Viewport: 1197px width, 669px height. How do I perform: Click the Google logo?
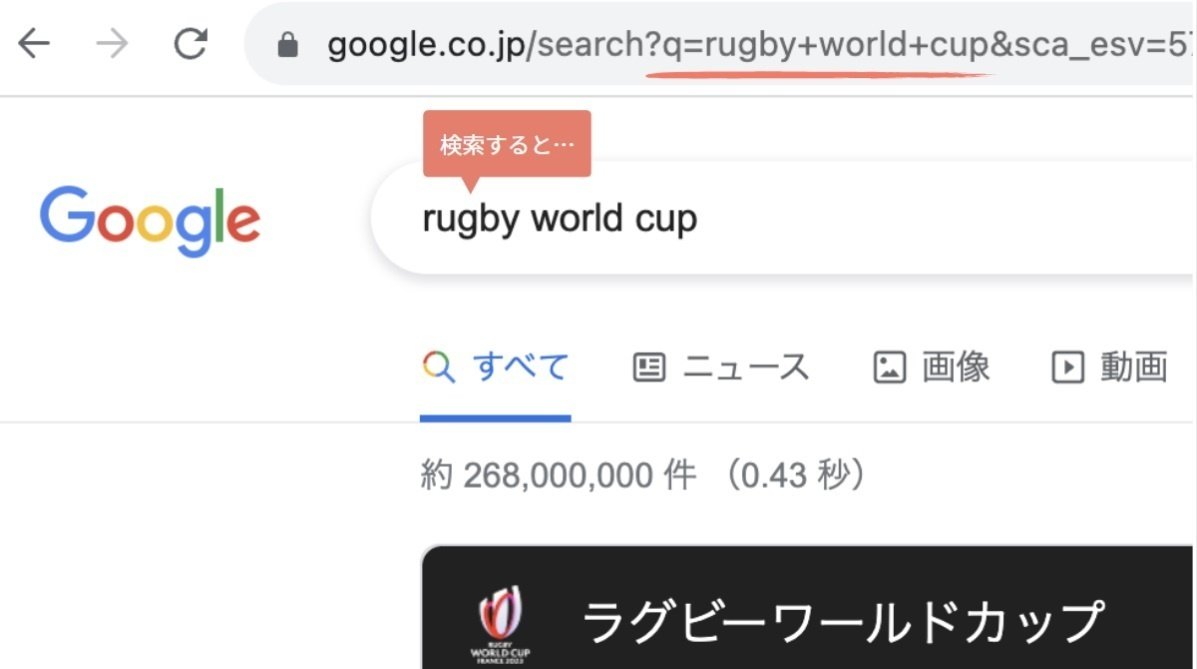(x=150, y=220)
